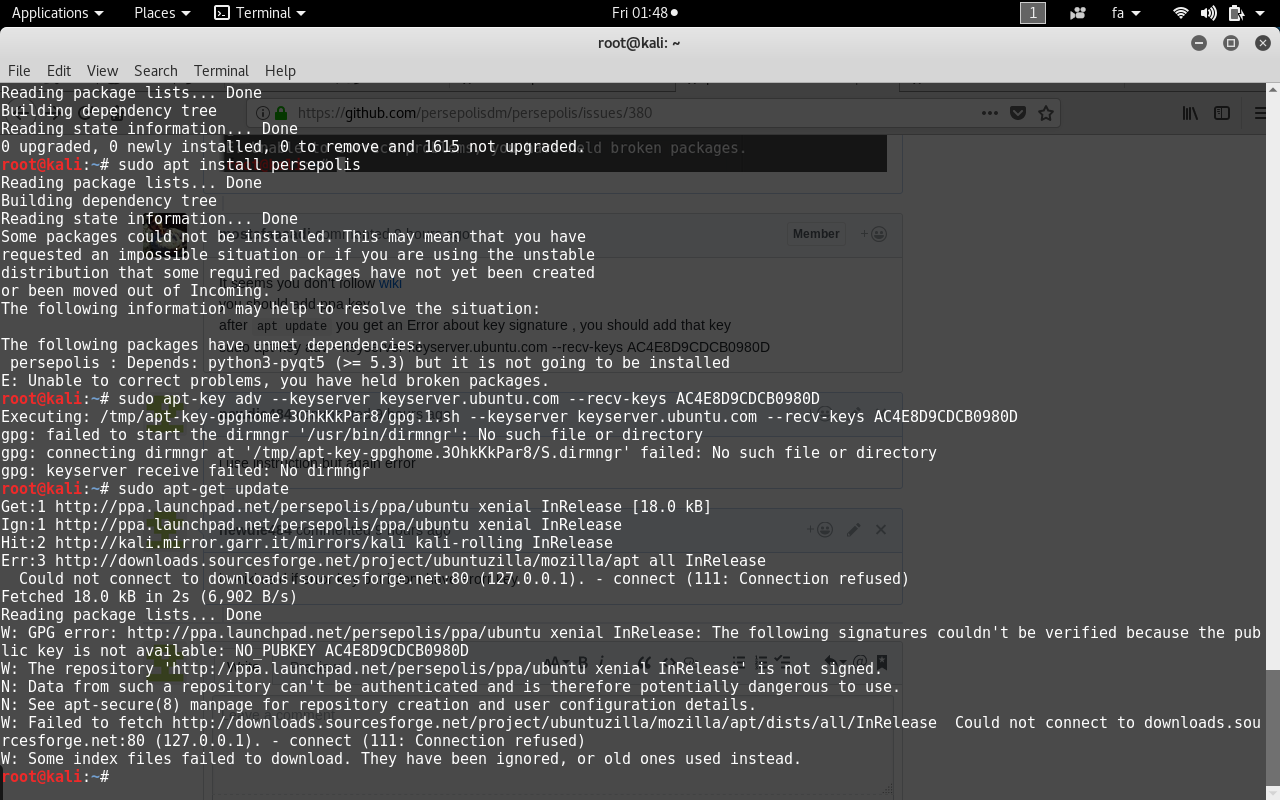Click the Wi-Fi status icon
This screenshot has height=800, width=1280.
[1181, 13]
